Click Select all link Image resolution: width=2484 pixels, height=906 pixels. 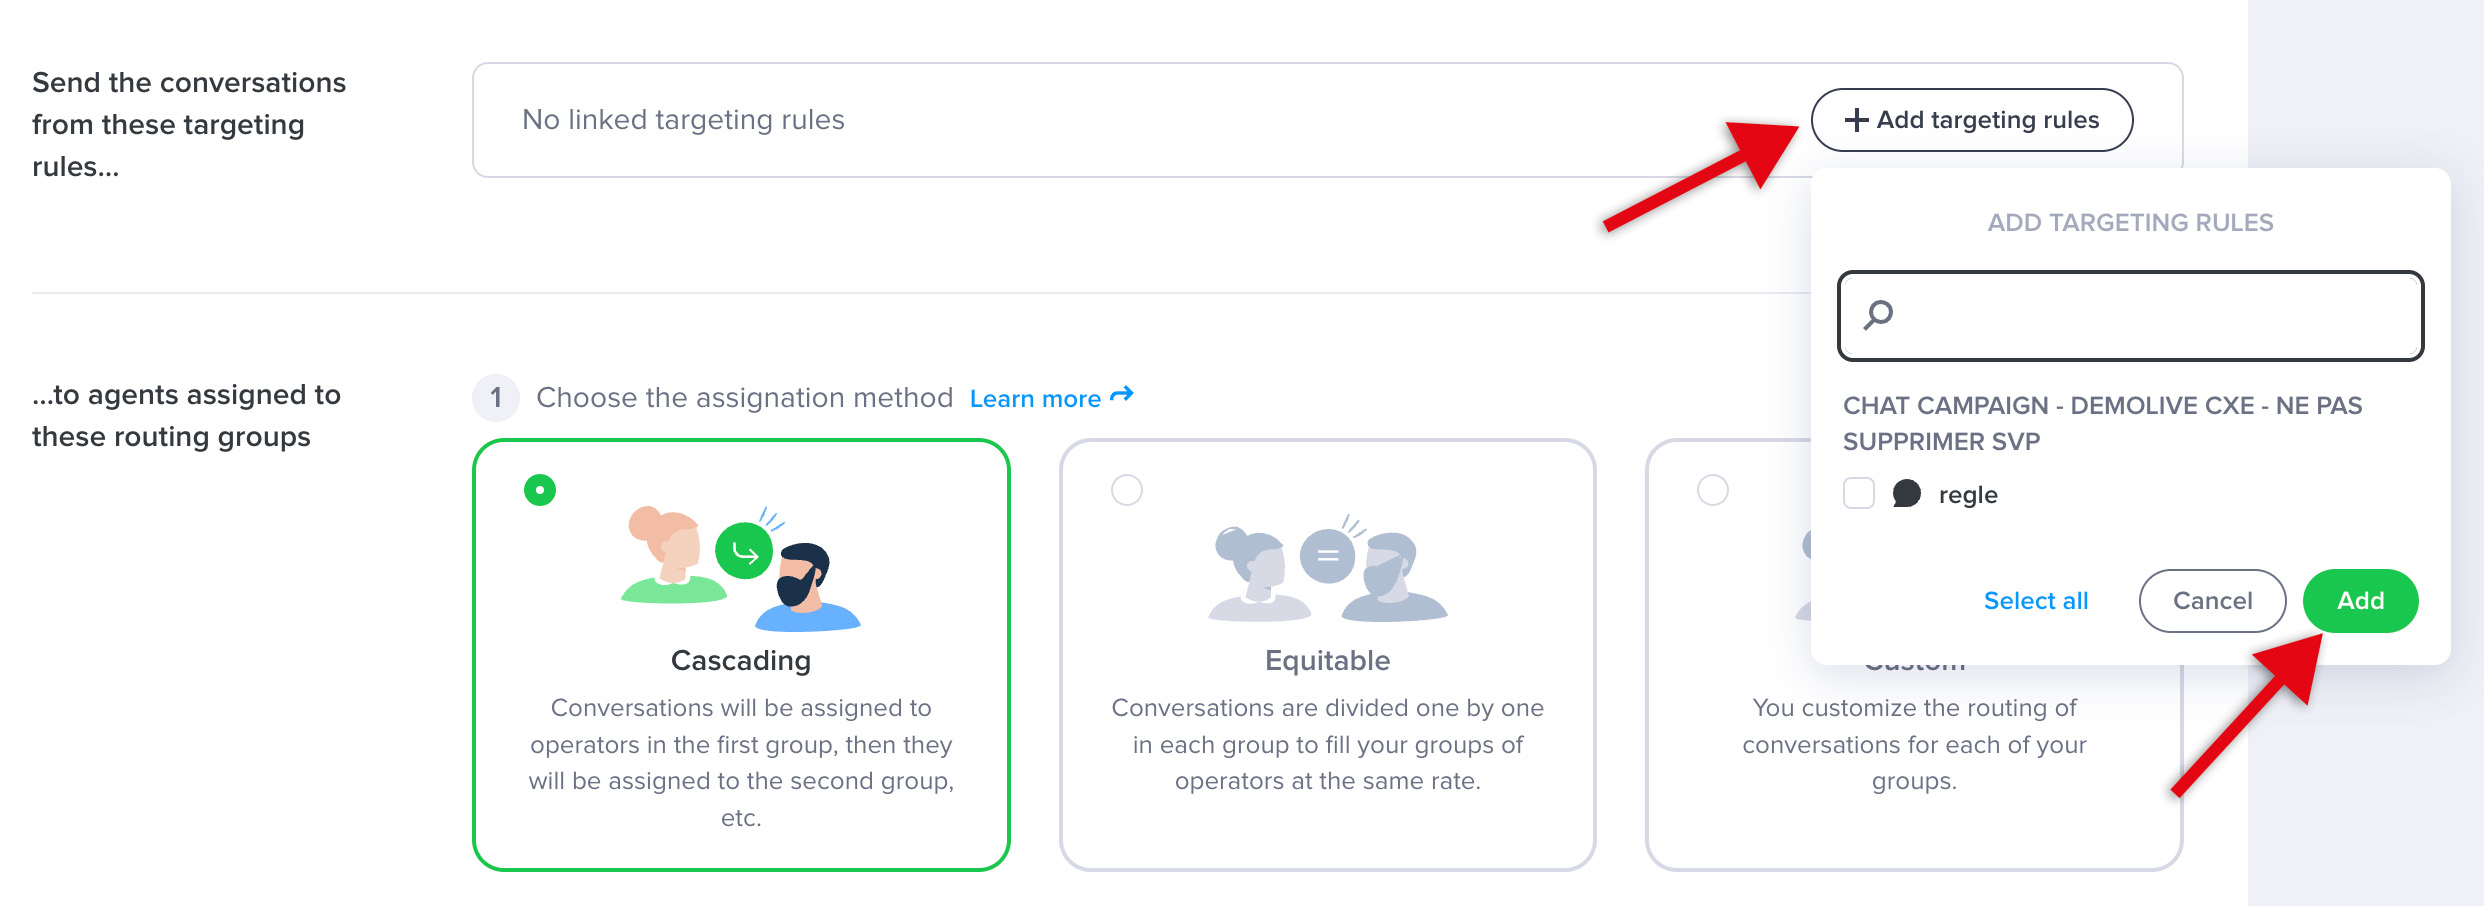(x=2036, y=601)
